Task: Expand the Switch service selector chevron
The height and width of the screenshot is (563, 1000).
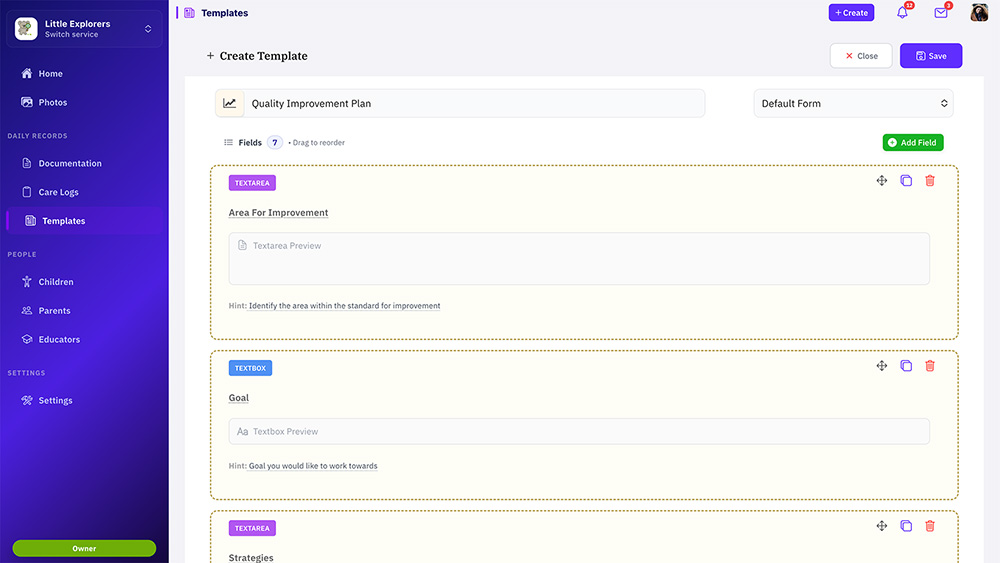Action: [148, 29]
